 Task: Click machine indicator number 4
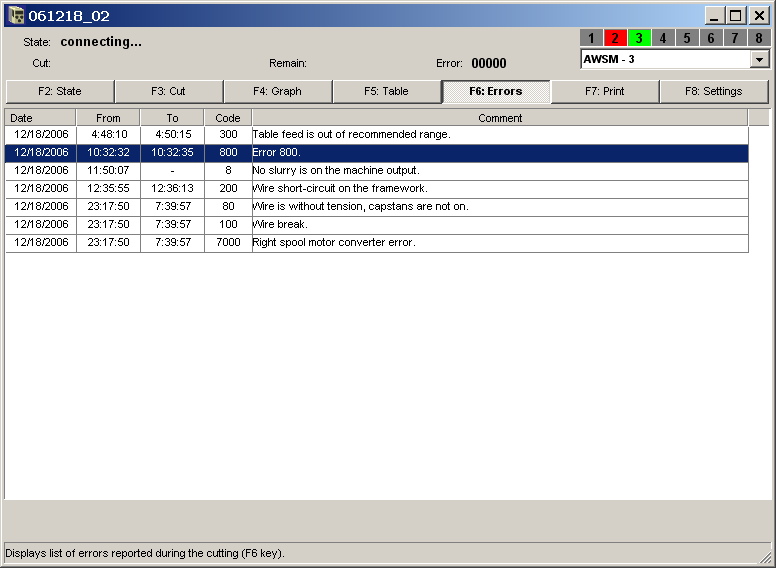coord(663,38)
